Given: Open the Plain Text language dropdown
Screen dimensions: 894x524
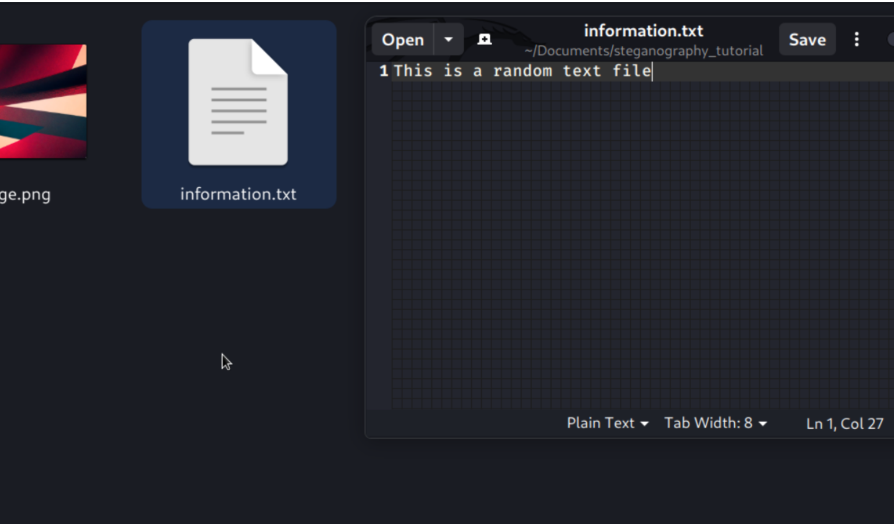Looking at the screenshot, I should (x=607, y=423).
